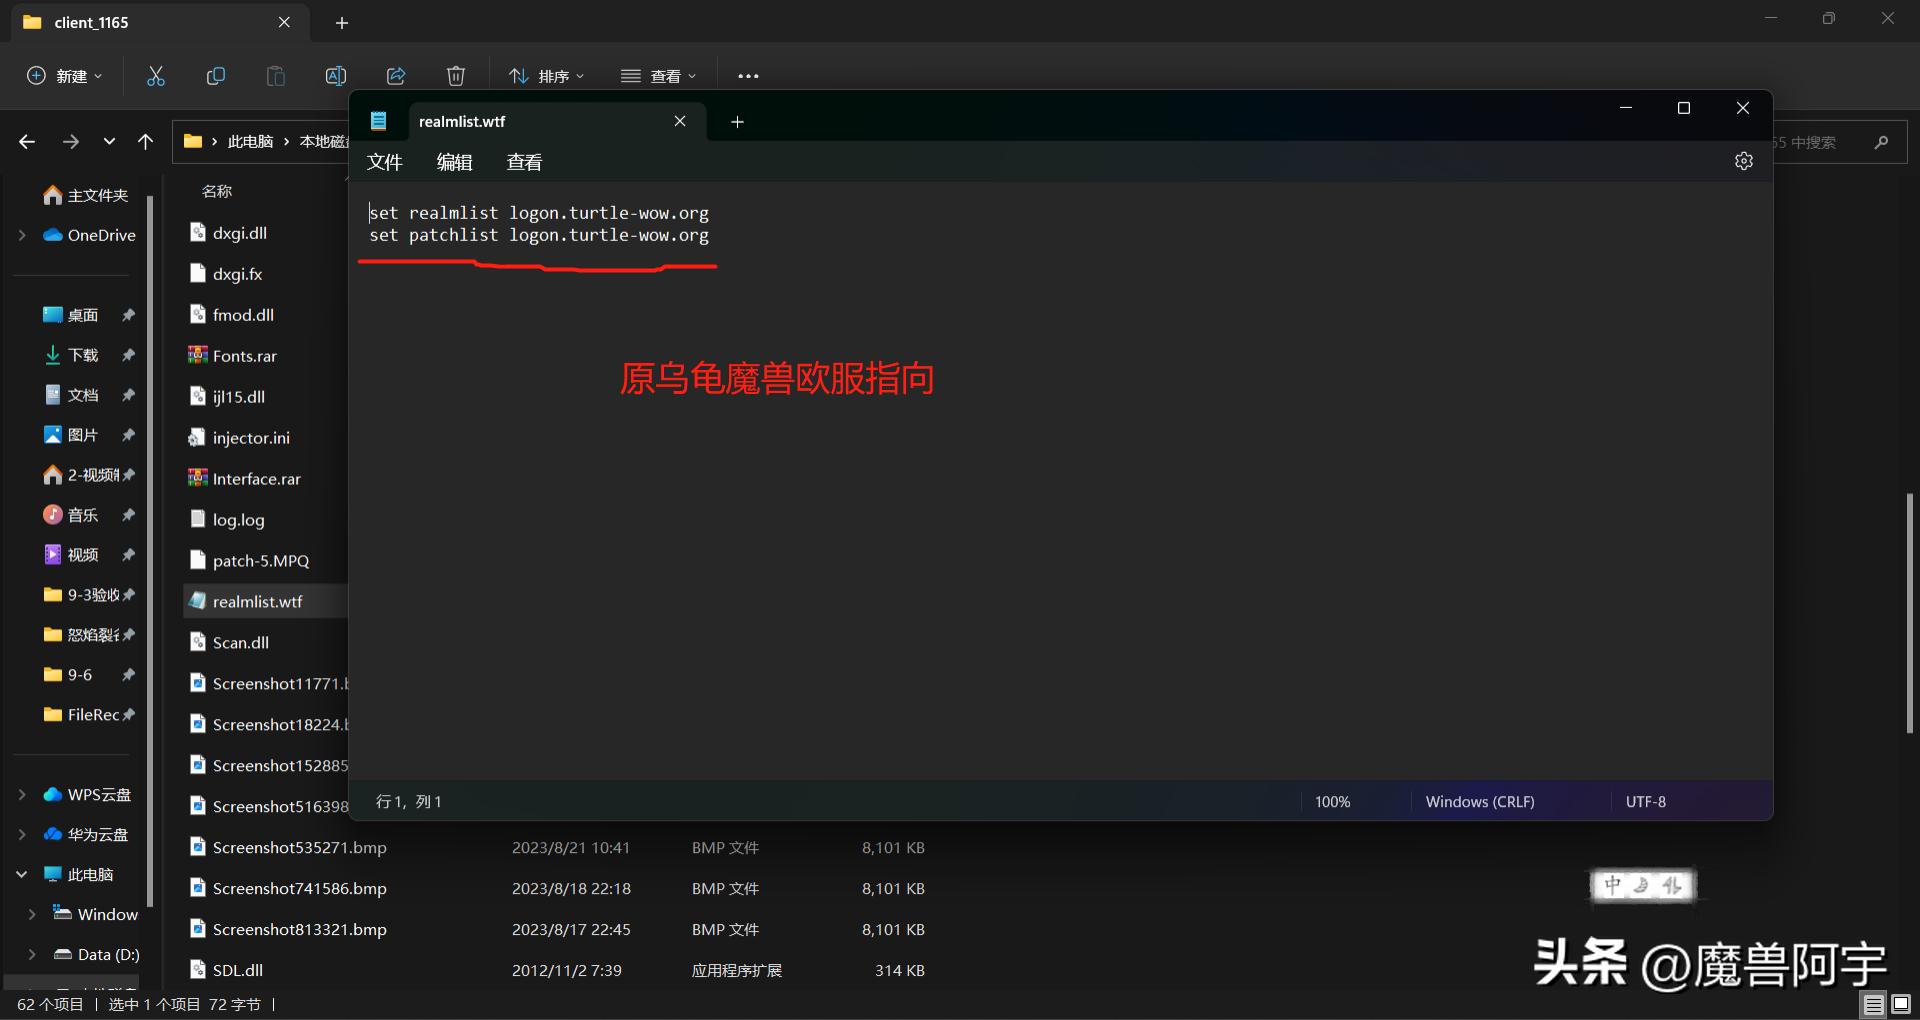This screenshot has height=1020, width=1920.
Task: Open recent locations dropdown arrow
Action: 109,142
